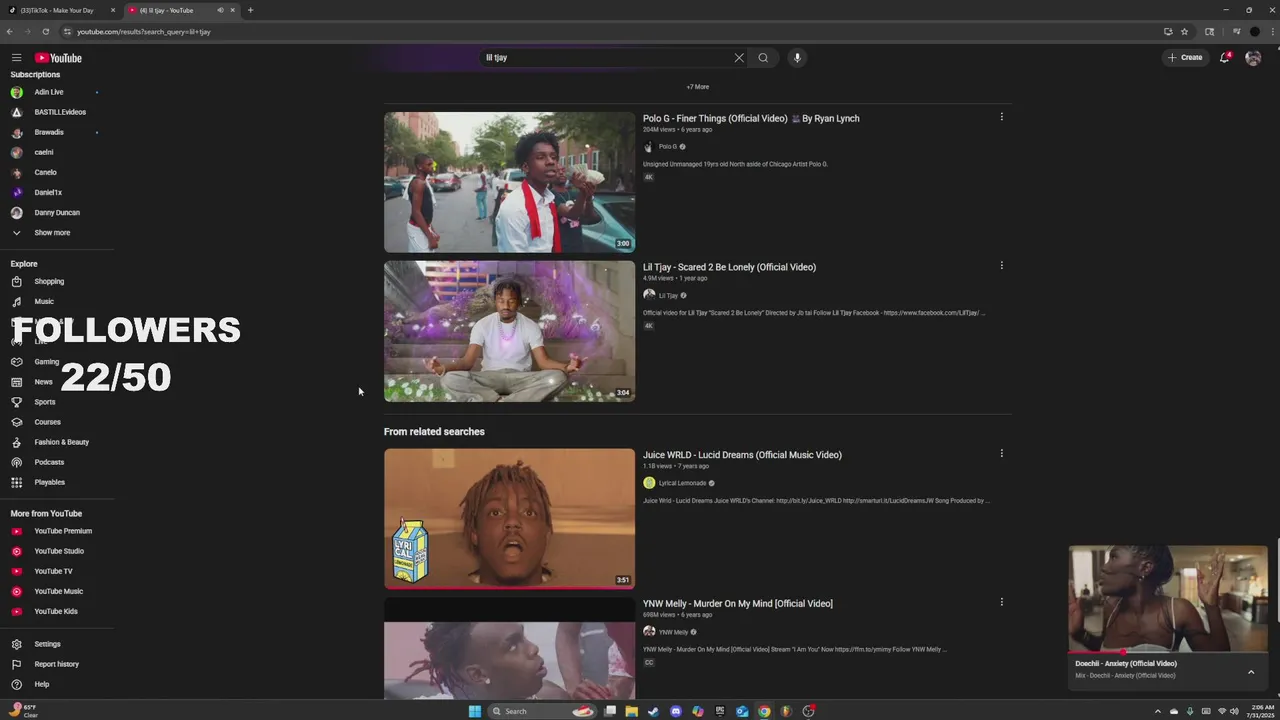The image size is (1280, 720).
Task: Play the Scared 2 Be Lonely thumbnail
Action: pyautogui.click(x=509, y=331)
